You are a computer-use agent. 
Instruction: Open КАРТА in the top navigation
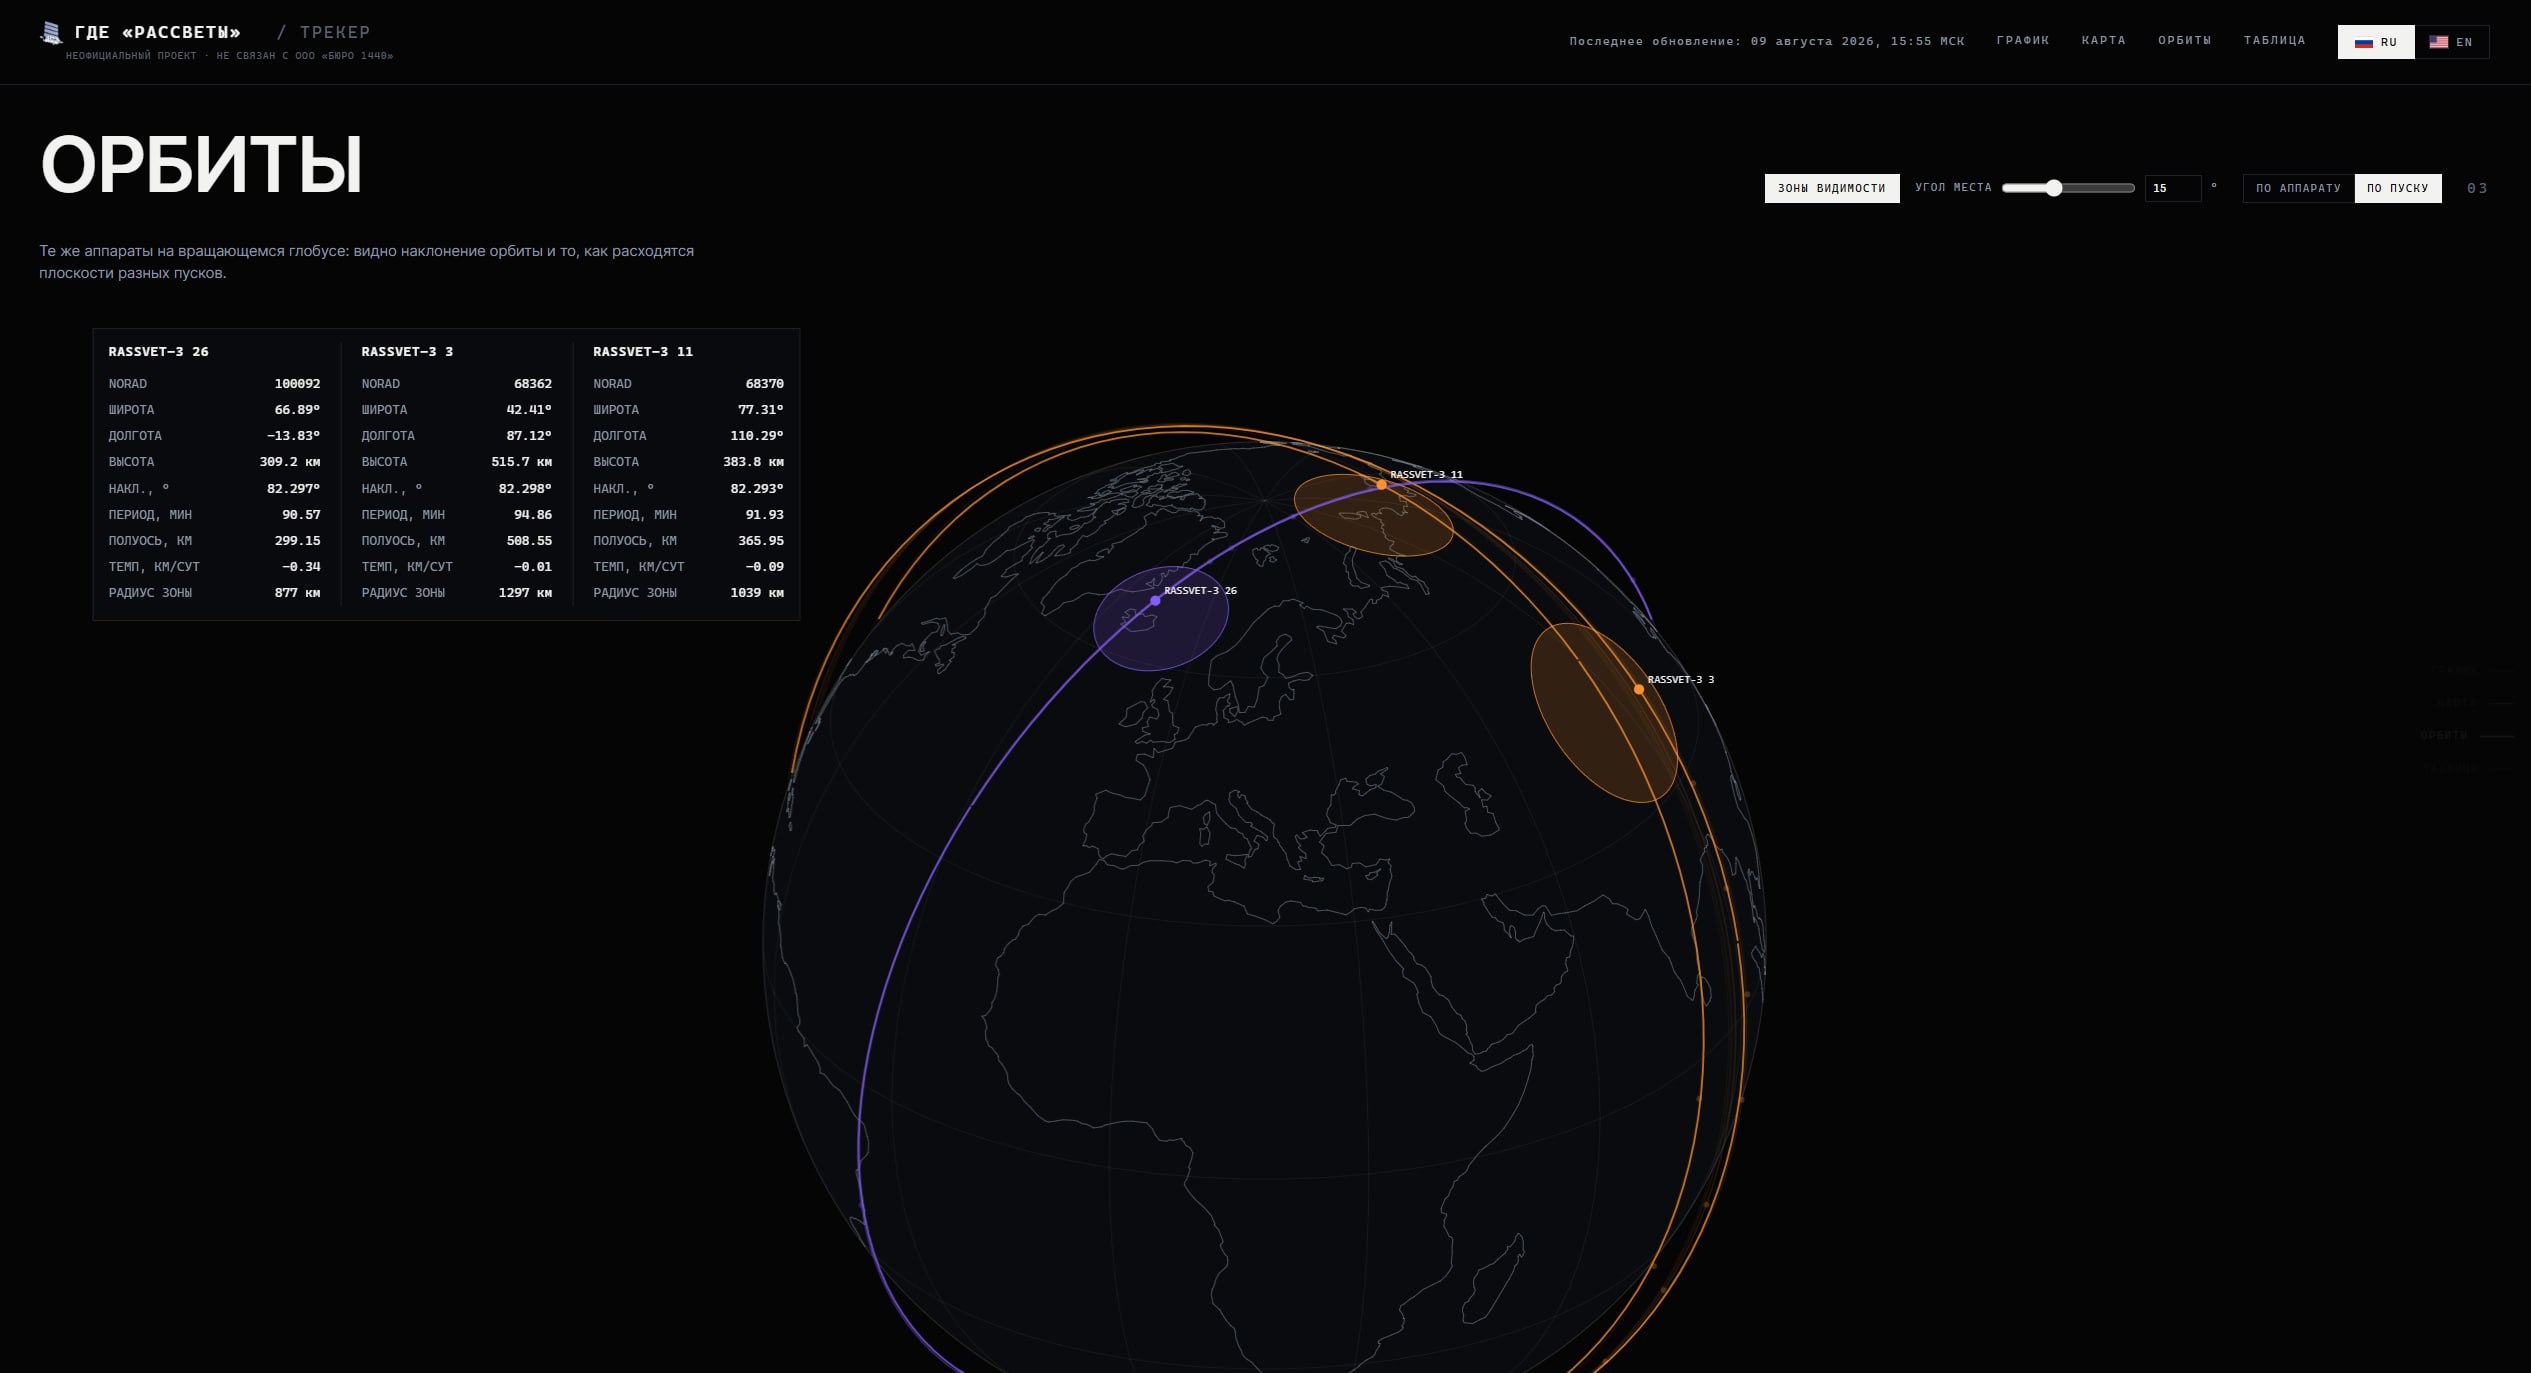pos(2104,41)
